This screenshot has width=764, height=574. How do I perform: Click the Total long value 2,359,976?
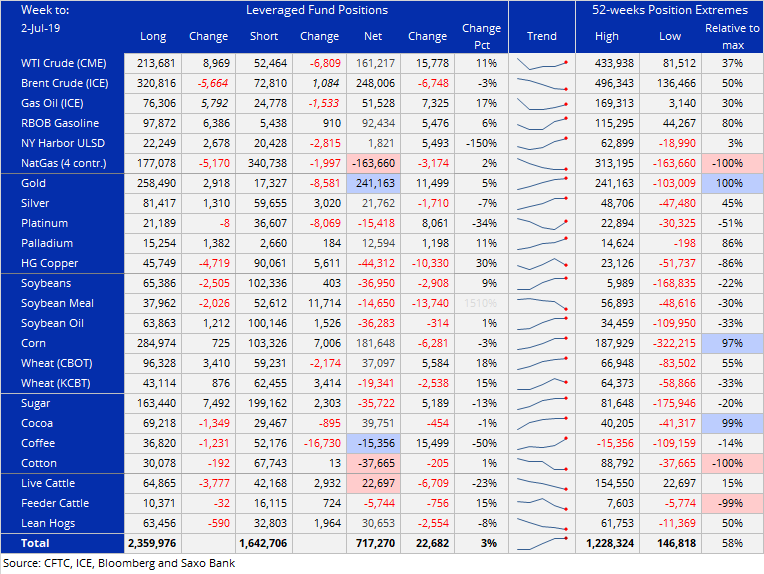click(x=160, y=544)
